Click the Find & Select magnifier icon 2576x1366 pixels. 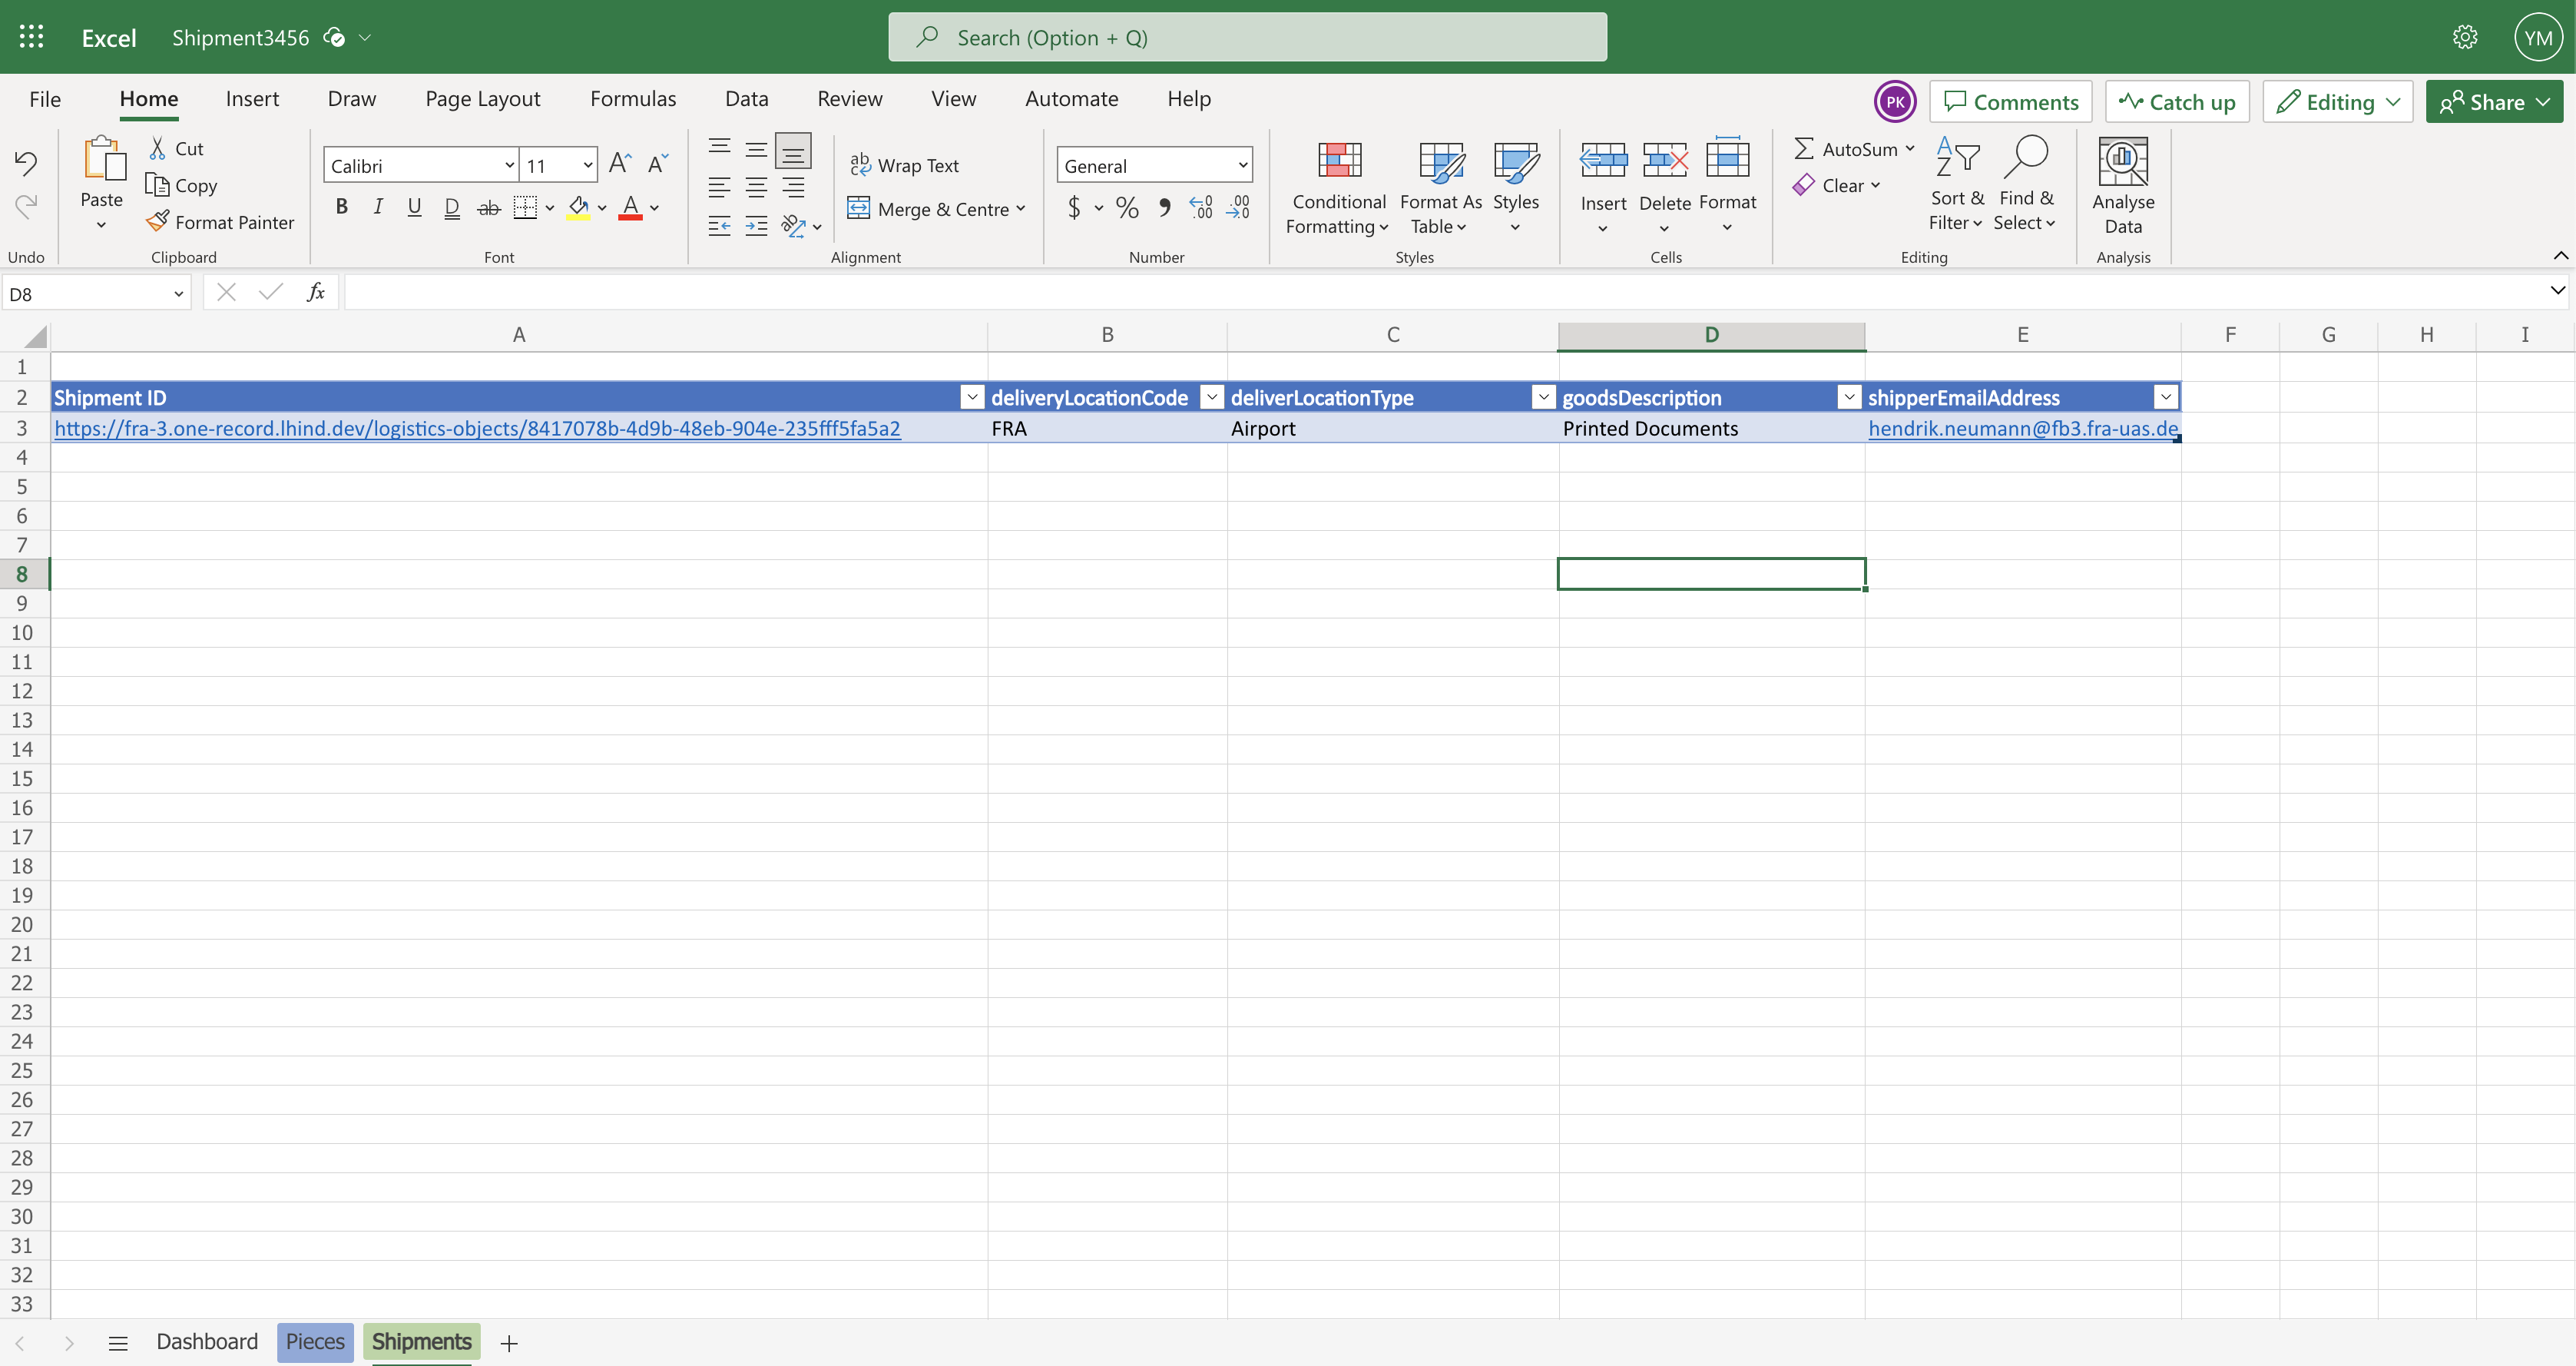2027,158
